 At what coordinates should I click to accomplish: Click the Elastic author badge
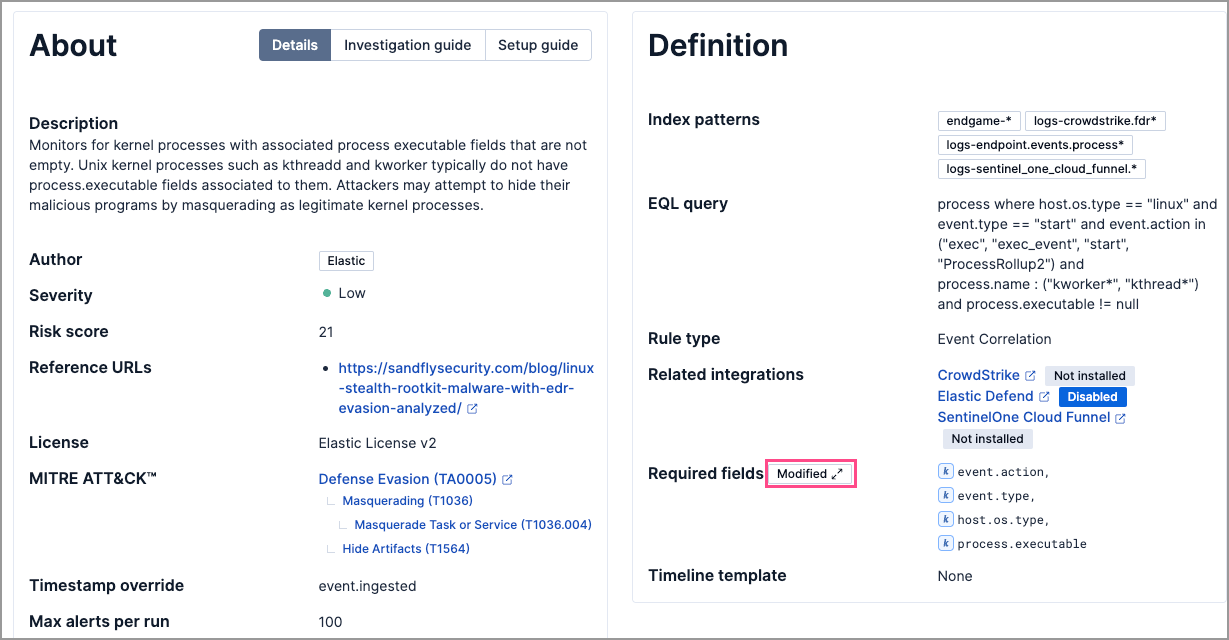click(346, 260)
